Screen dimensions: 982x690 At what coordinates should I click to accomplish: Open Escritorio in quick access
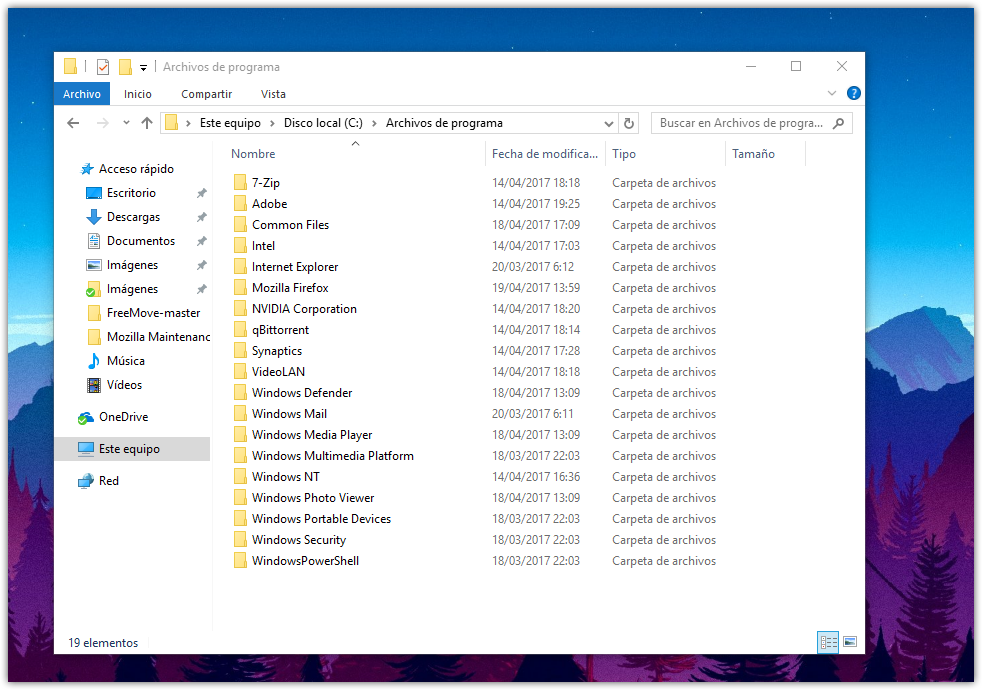click(131, 193)
